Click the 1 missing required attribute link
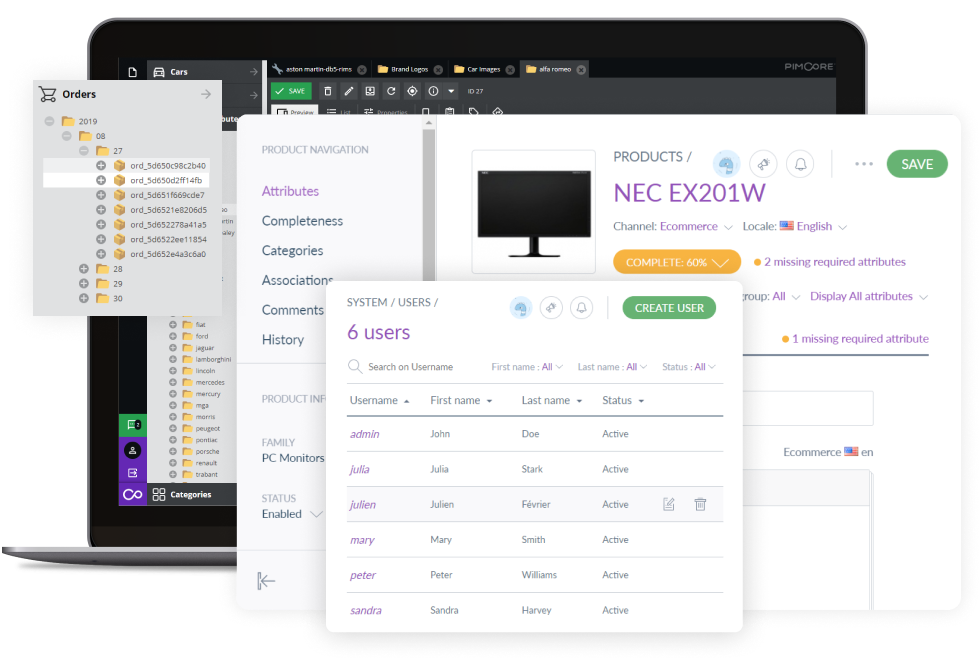Image resolution: width=980 pixels, height=660 pixels. pos(860,339)
